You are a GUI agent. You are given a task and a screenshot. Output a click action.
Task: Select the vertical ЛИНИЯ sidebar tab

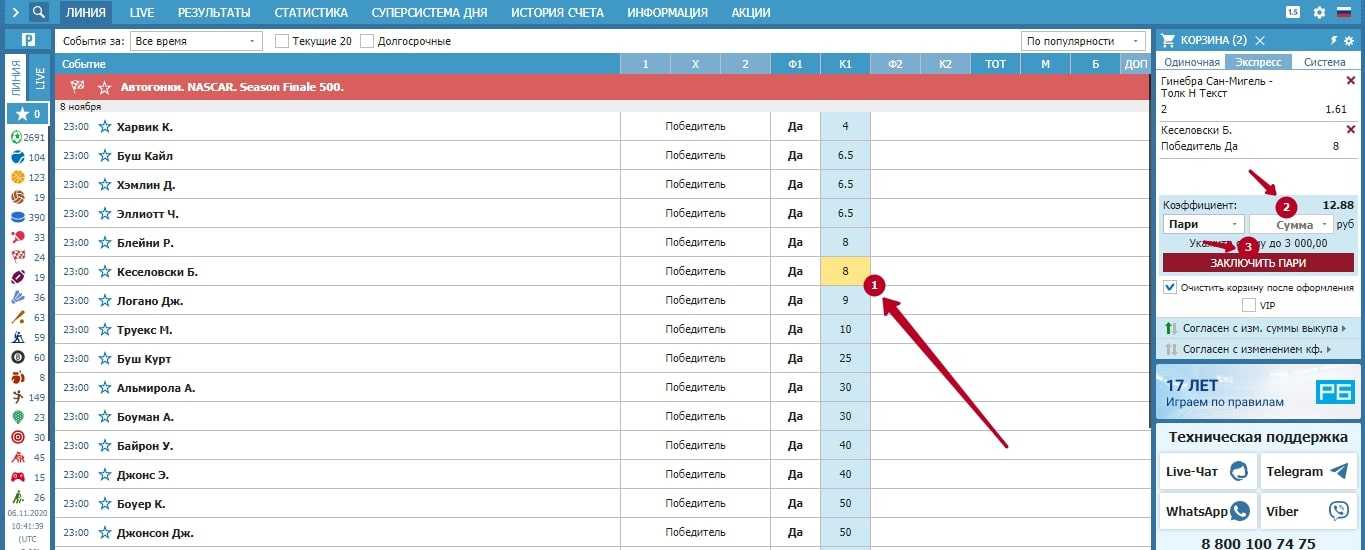(x=17, y=79)
